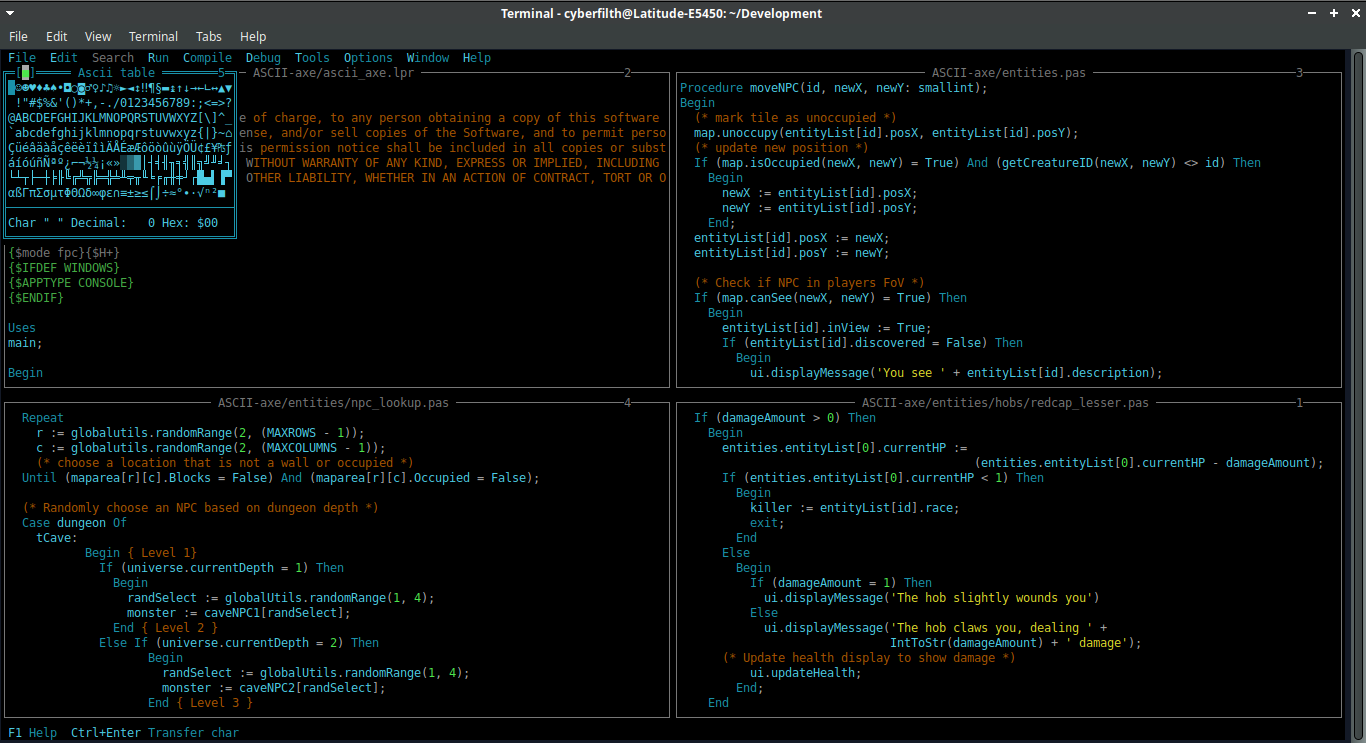The height and width of the screenshot is (743, 1366).
Task: Open the Compile menu in the IDE
Action: click(x=207, y=57)
